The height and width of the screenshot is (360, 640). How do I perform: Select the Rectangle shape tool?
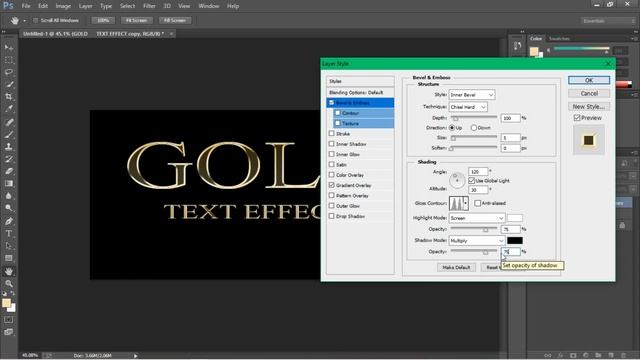(9, 258)
